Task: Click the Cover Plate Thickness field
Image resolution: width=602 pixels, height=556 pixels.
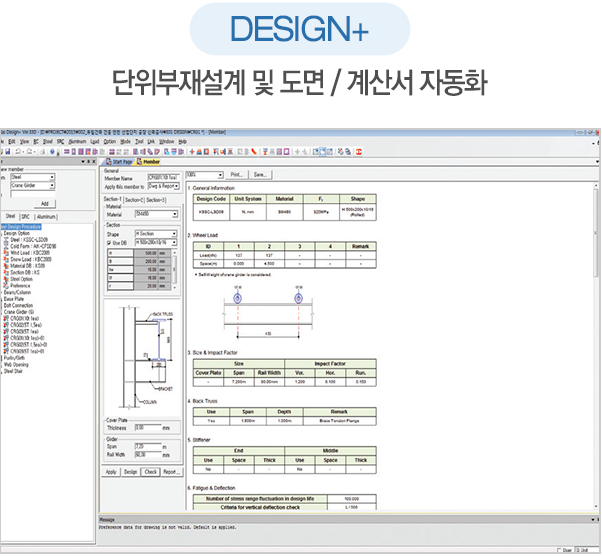Action: tap(148, 428)
